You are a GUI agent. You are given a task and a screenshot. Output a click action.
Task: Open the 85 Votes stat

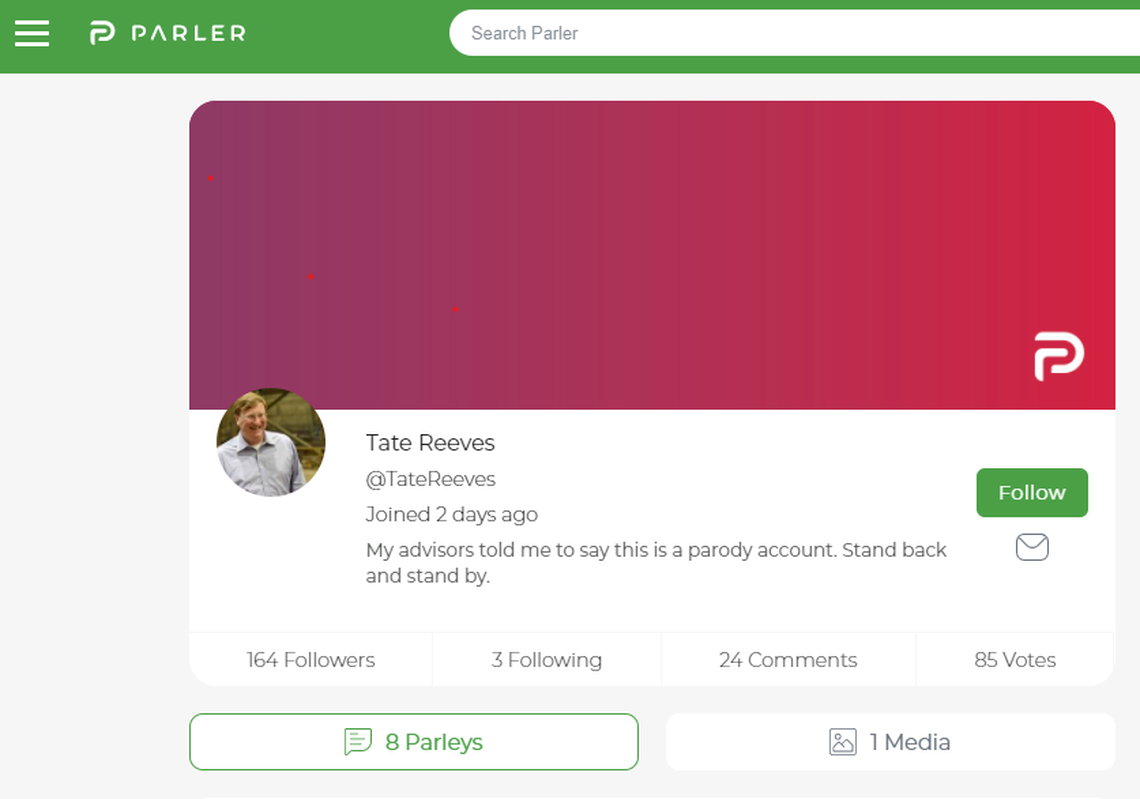click(x=1015, y=660)
